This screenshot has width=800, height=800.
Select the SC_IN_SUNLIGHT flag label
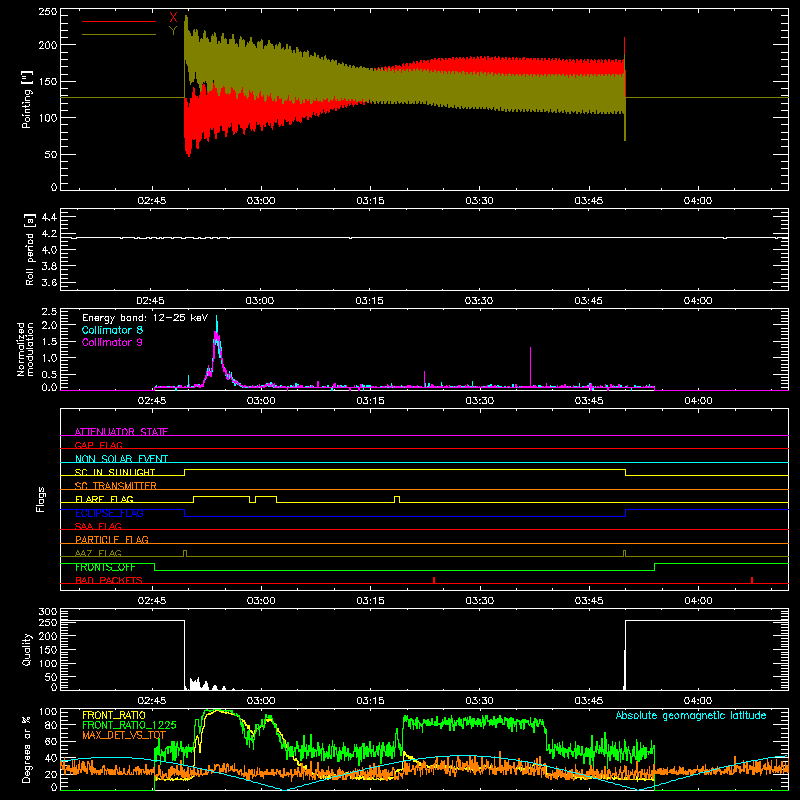pyautogui.click(x=115, y=472)
